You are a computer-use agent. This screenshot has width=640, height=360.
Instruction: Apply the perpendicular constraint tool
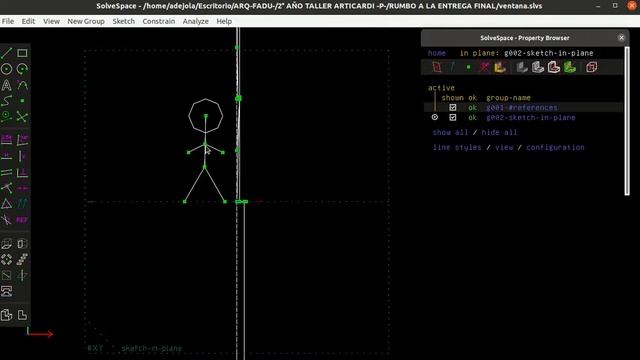click(x=22, y=173)
